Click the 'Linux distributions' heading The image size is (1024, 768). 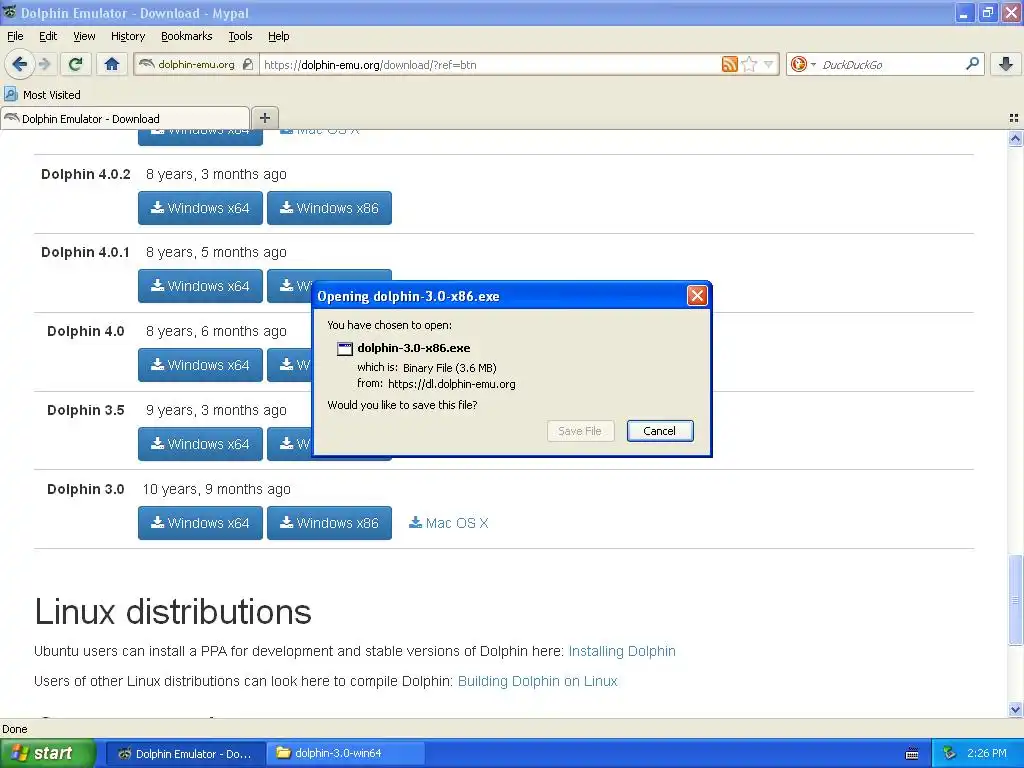tap(173, 612)
